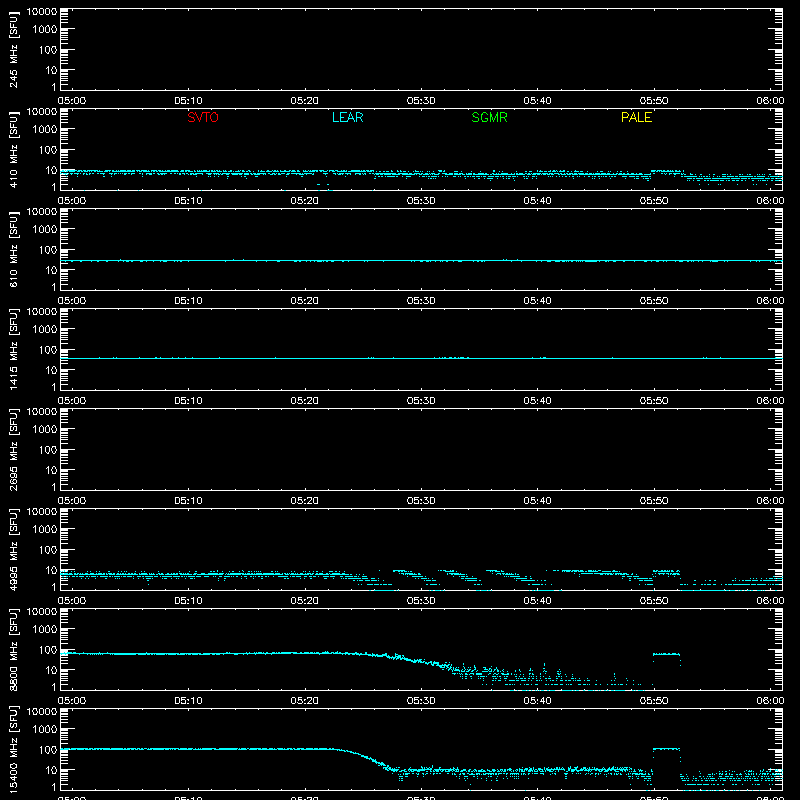Click the raised 15400 MHz plateau after 05:50
Viewport: 800px width, 800px height.
tap(666, 749)
